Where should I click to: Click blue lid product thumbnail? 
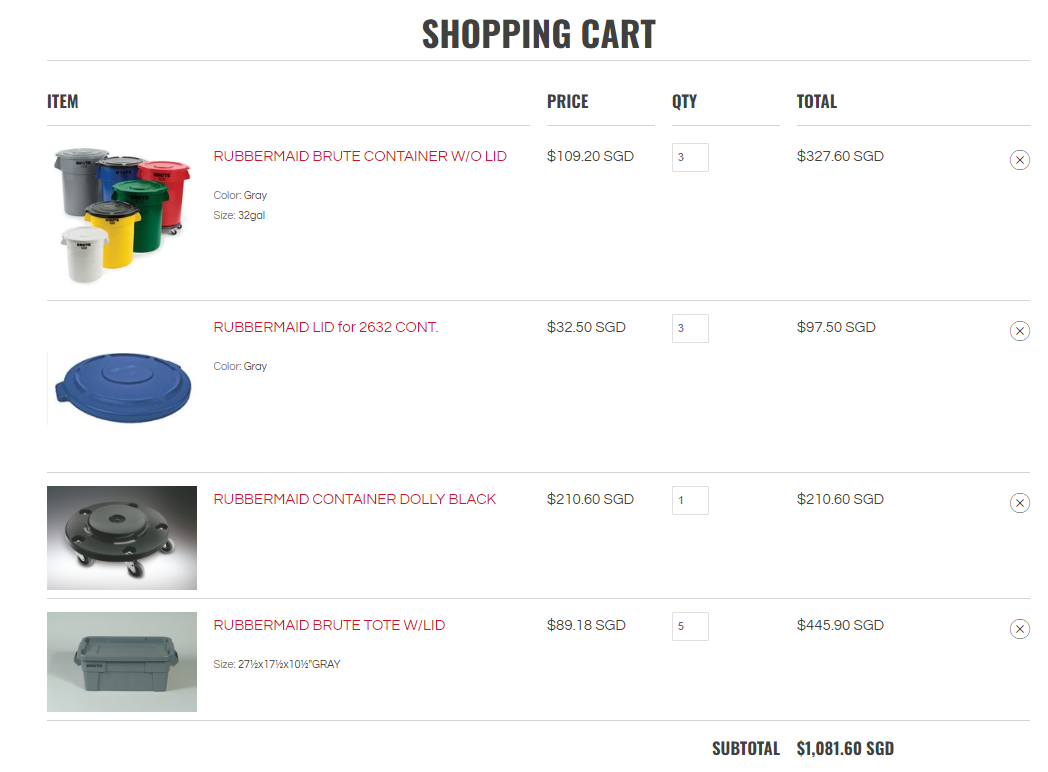(121, 388)
